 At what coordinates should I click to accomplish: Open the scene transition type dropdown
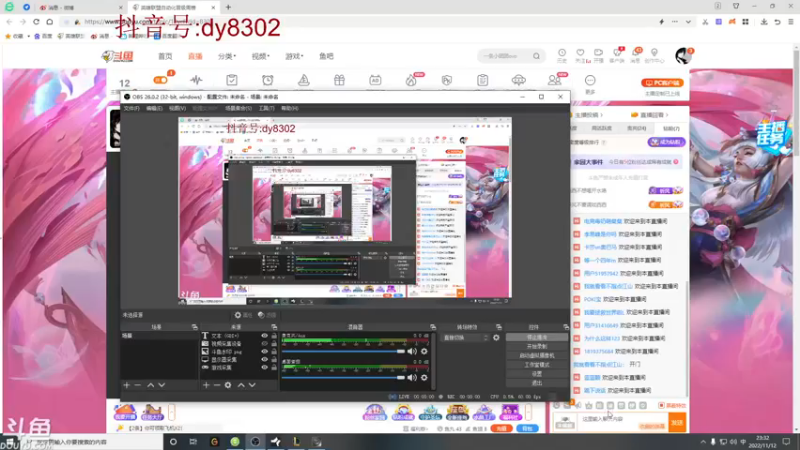(x=465, y=338)
